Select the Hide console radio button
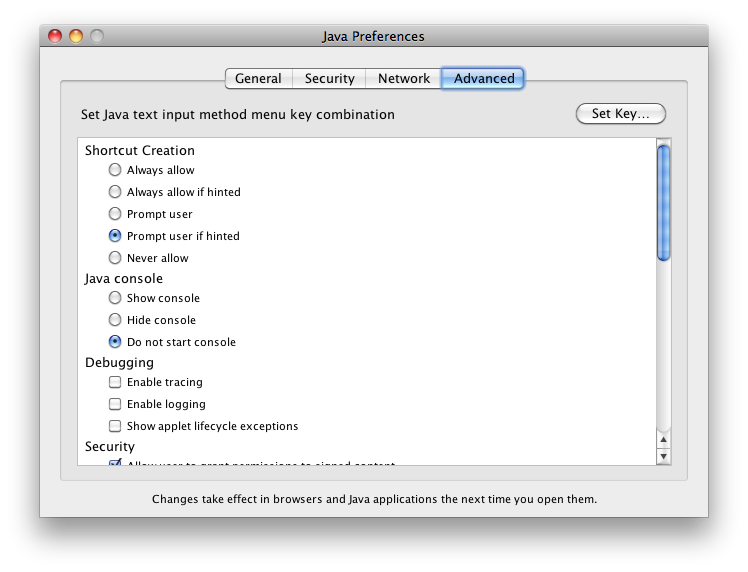Viewport: 748px width, 572px height. pos(115,320)
